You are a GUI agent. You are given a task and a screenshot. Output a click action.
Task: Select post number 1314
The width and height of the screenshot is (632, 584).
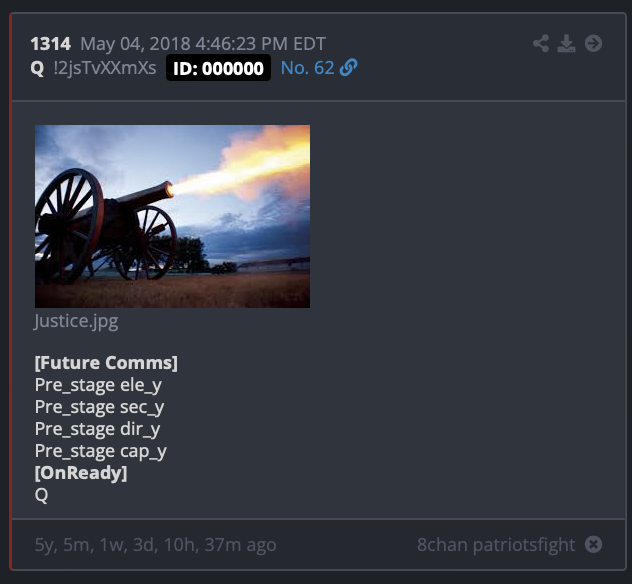tap(51, 44)
